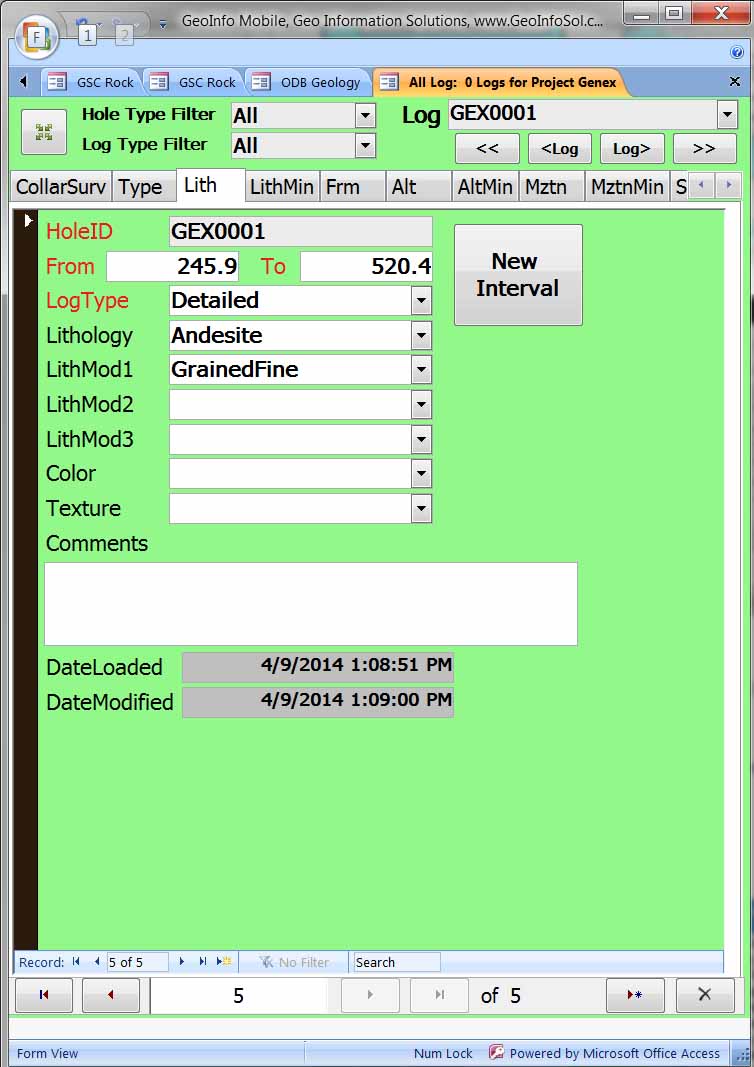754x1067 pixels.
Task: Expand the Log hole selector dropdown
Action: (x=727, y=115)
